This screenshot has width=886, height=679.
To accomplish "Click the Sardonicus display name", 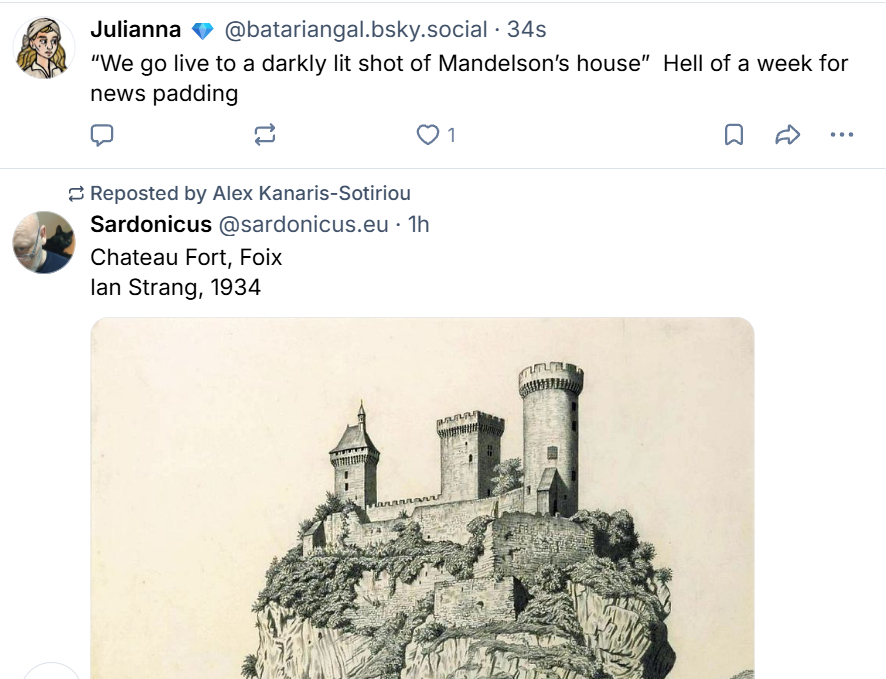I will tap(151, 224).
